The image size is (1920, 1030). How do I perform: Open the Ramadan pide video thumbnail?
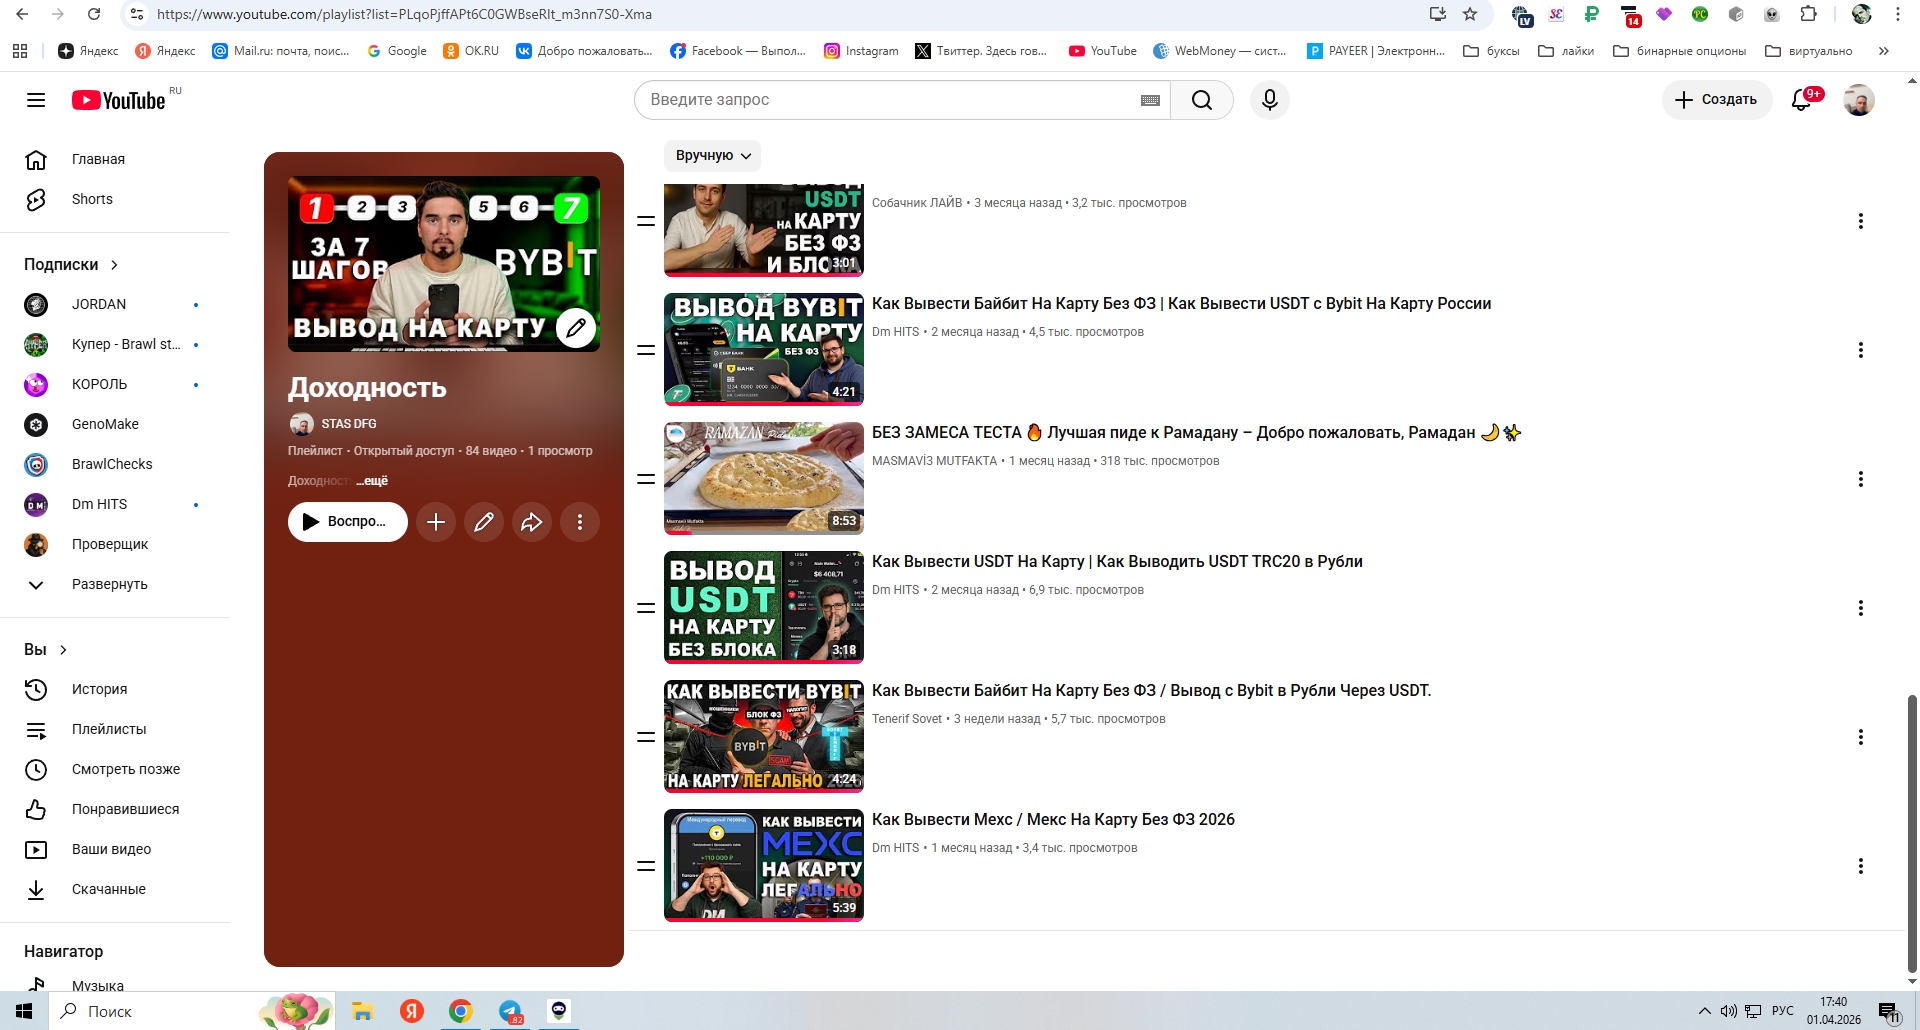coord(764,478)
